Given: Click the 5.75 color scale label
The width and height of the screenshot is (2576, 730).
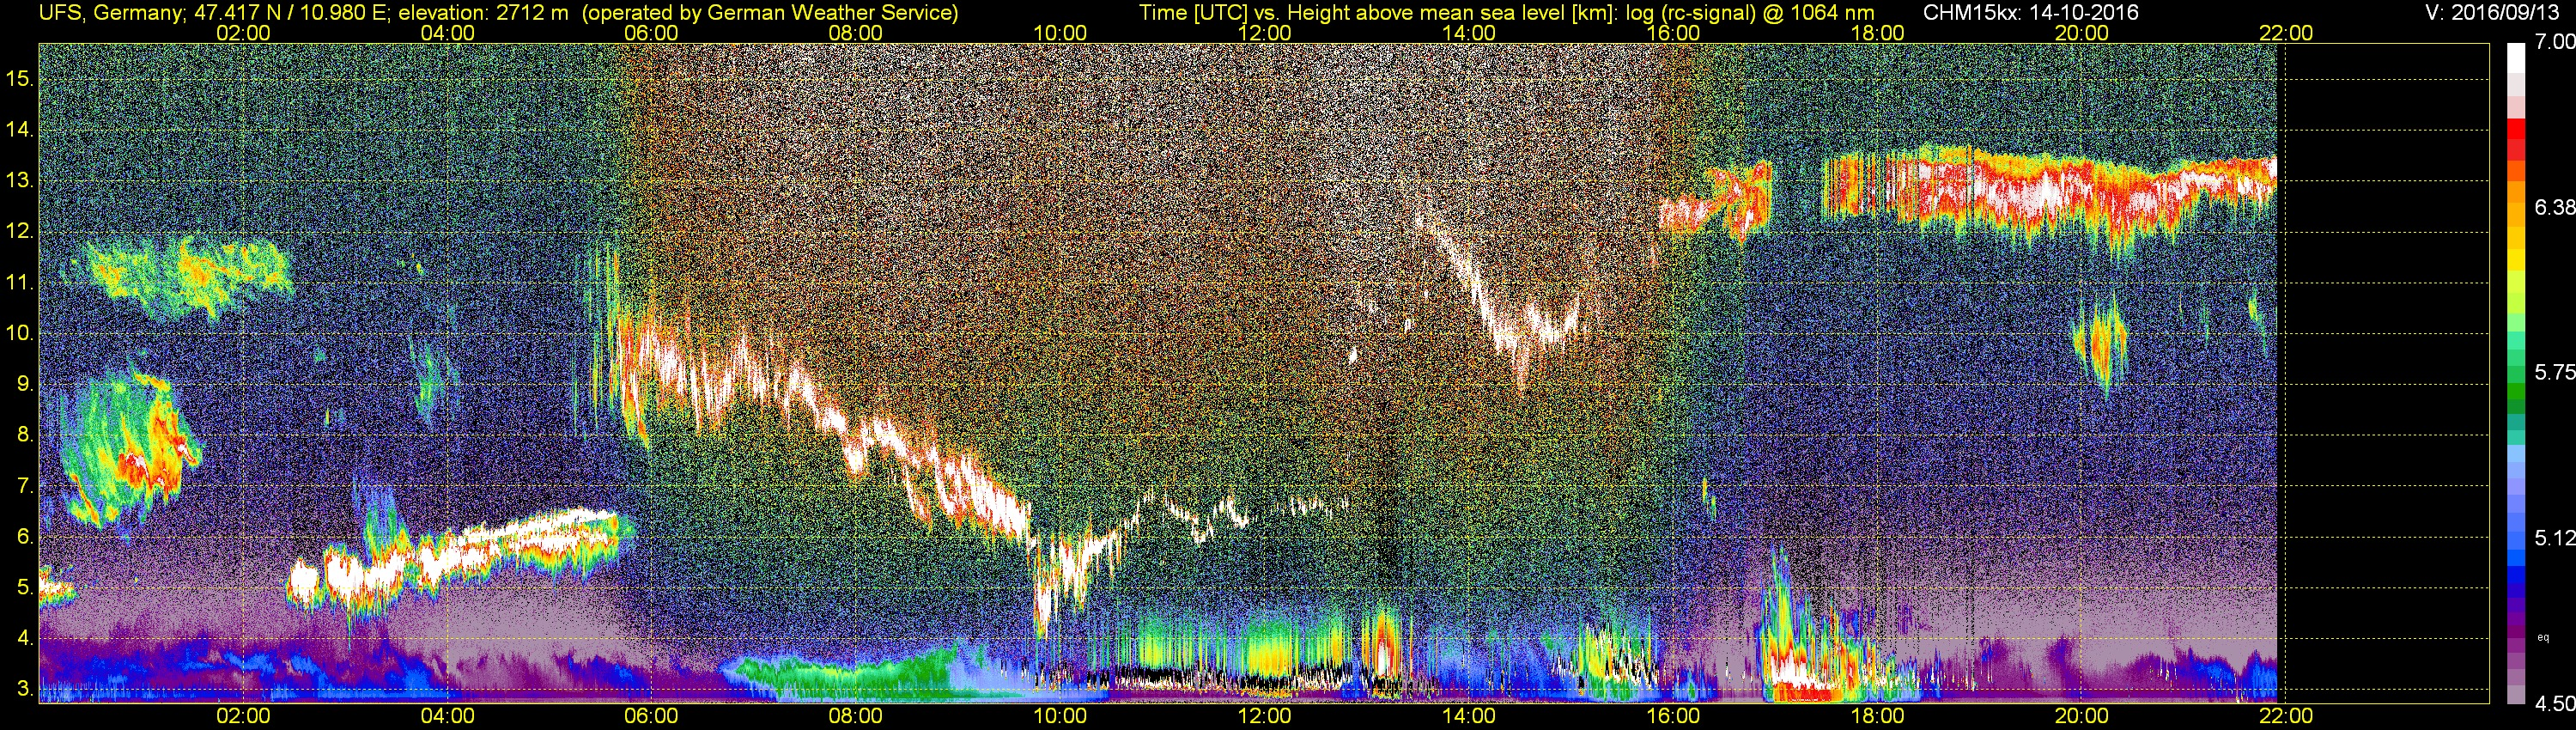Looking at the screenshot, I should pyautogui.click(x=2554, y=372).
